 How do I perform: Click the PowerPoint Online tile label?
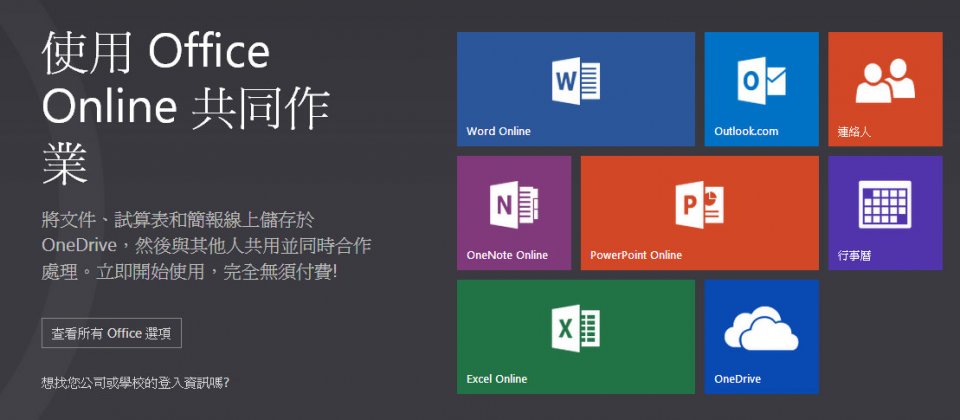[x=636, y=255]
